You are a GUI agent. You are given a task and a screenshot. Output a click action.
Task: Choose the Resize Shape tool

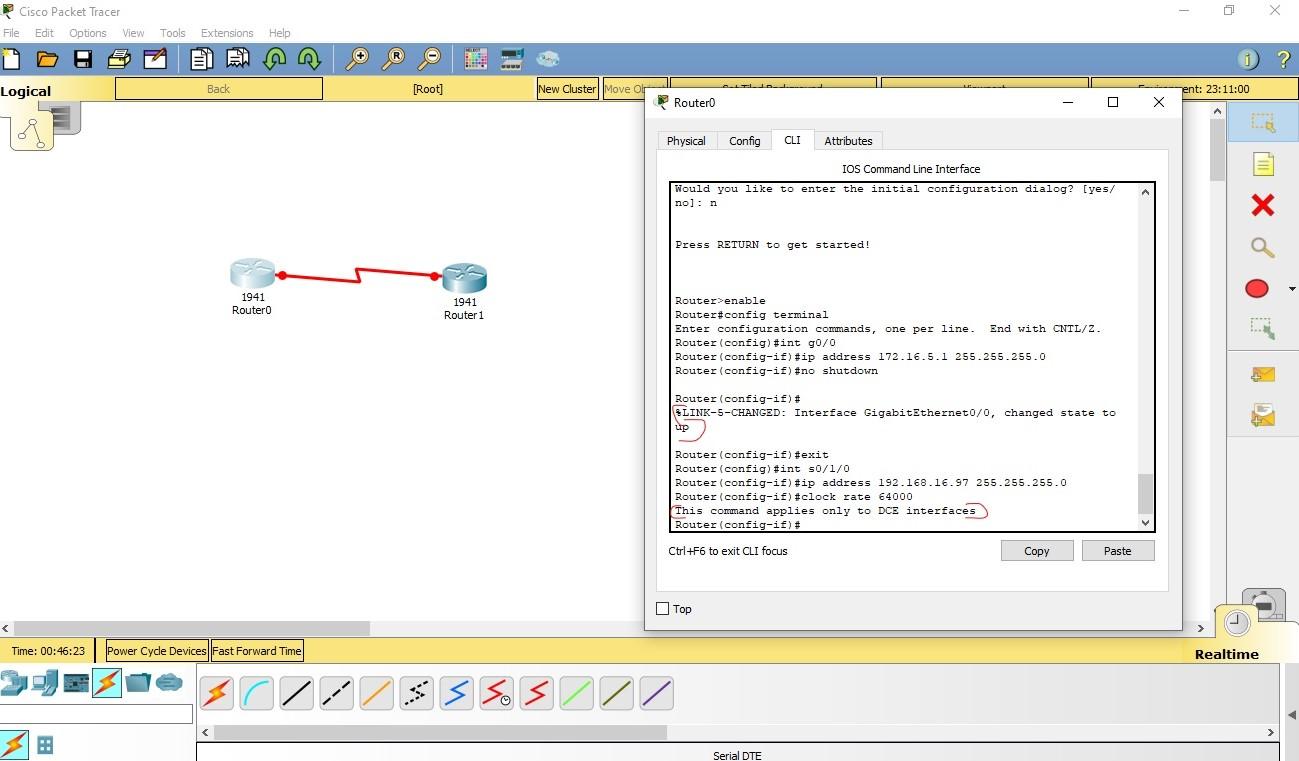(1262, 328)
